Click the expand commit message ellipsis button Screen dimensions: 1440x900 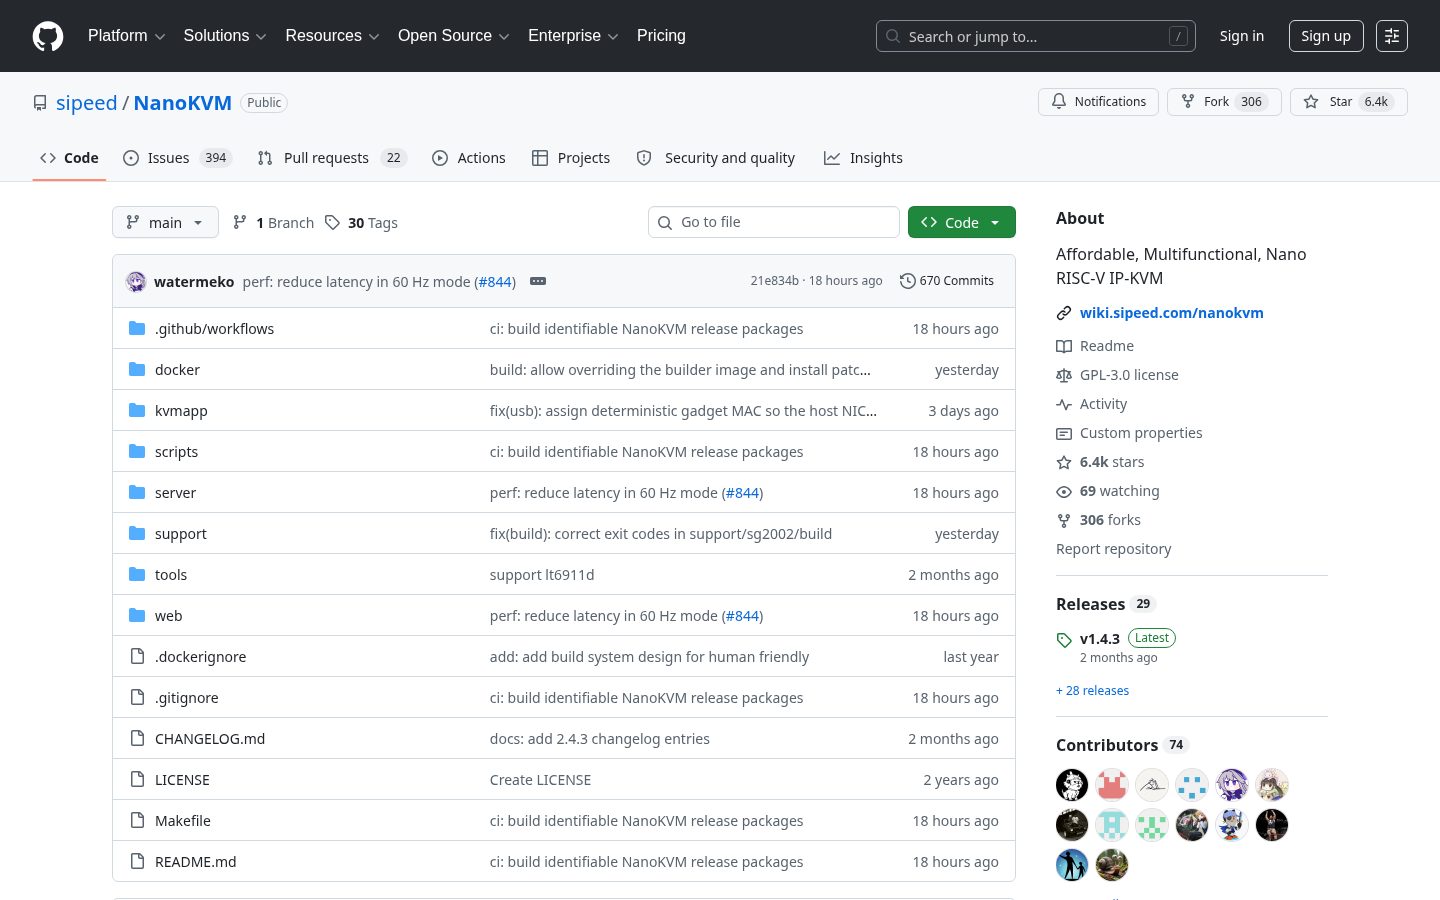(x=538, y=281)
